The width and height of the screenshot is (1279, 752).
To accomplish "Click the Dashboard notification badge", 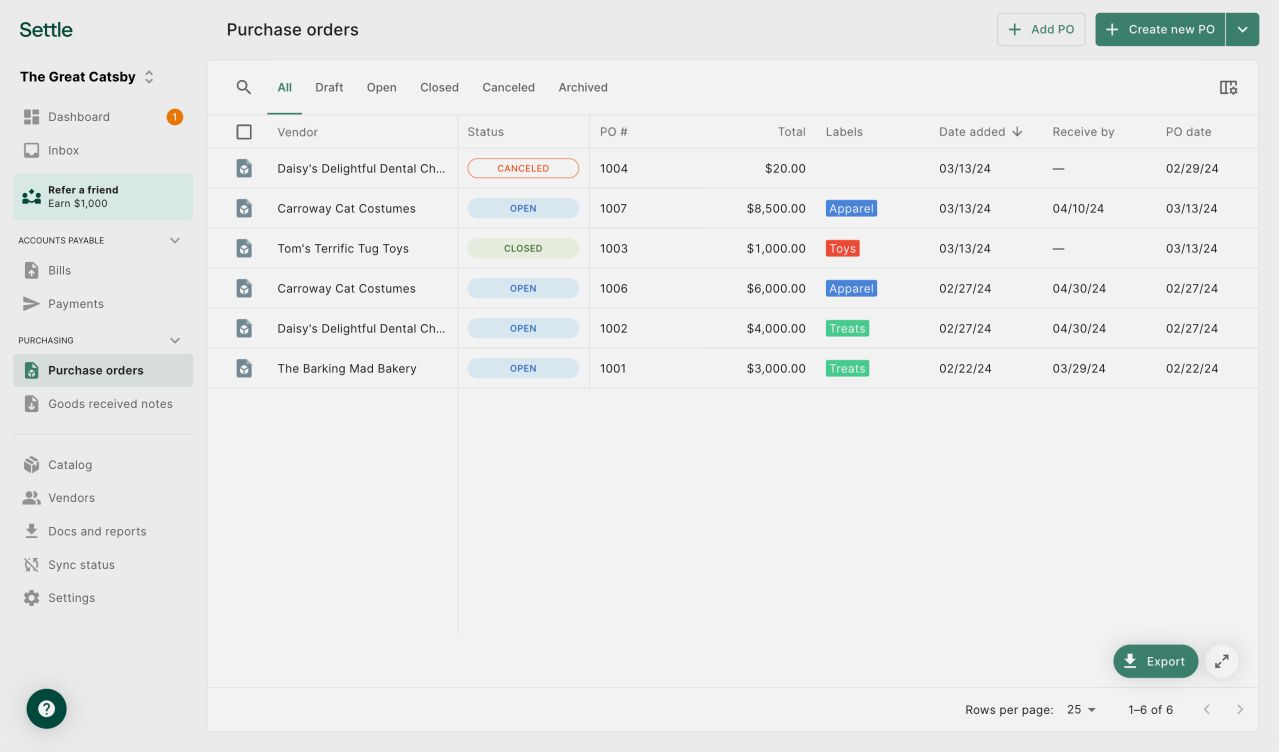I will tap(174, 117).
